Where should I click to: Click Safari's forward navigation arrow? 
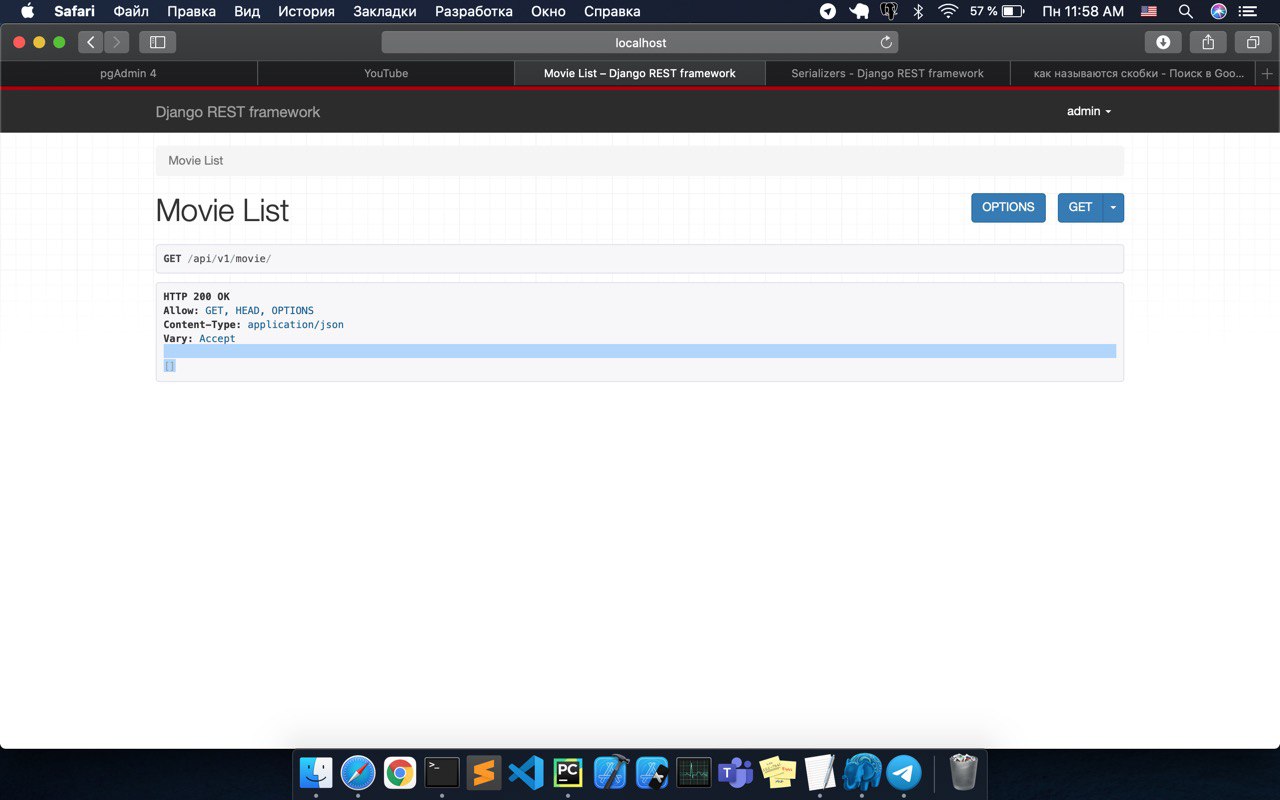116,42
